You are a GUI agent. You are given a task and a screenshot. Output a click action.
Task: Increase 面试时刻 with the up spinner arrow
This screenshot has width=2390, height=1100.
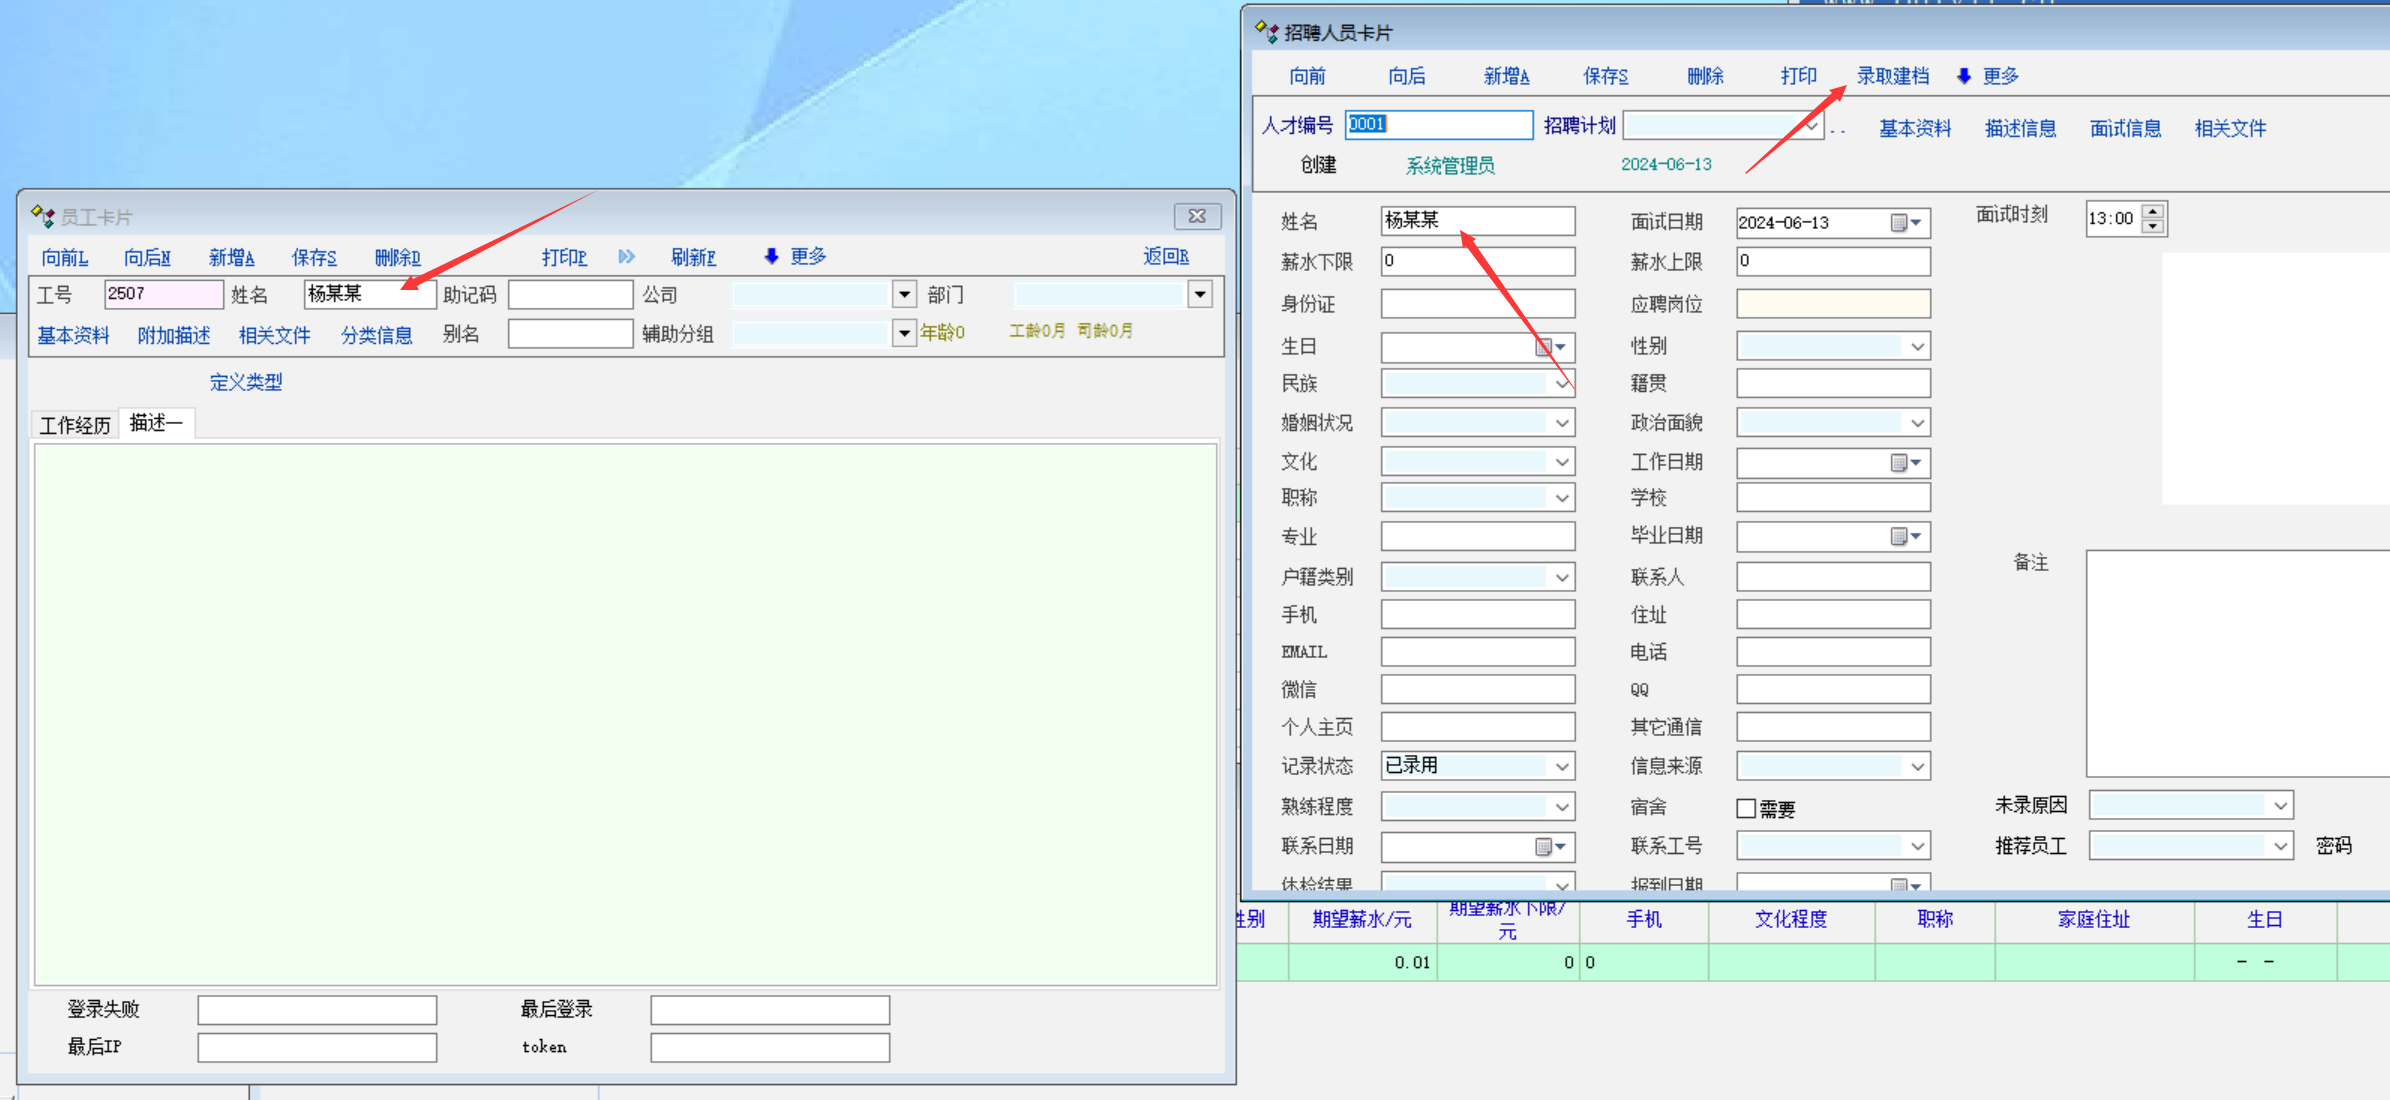[x=2154, y=211]
